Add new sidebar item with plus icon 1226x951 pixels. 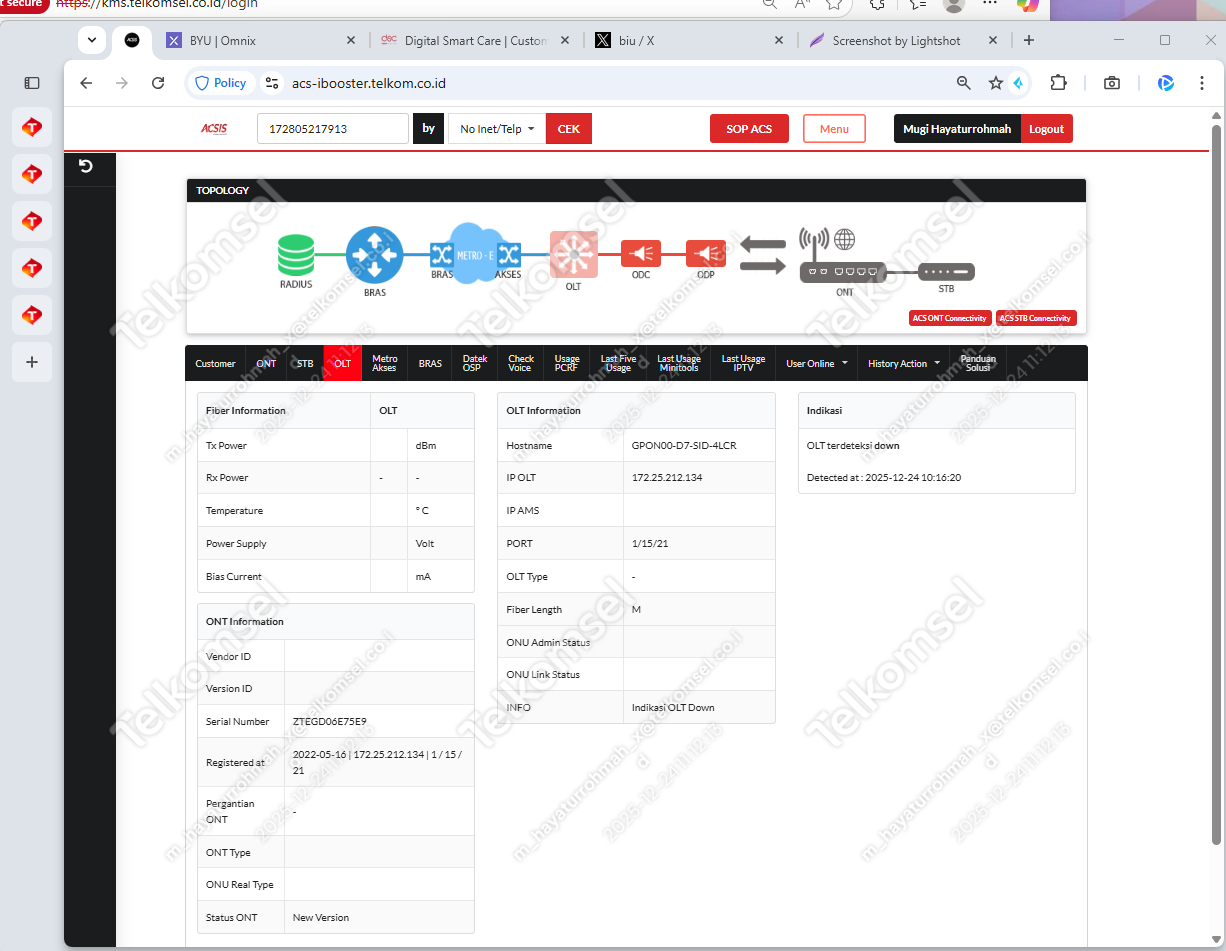tap(32, 362)
